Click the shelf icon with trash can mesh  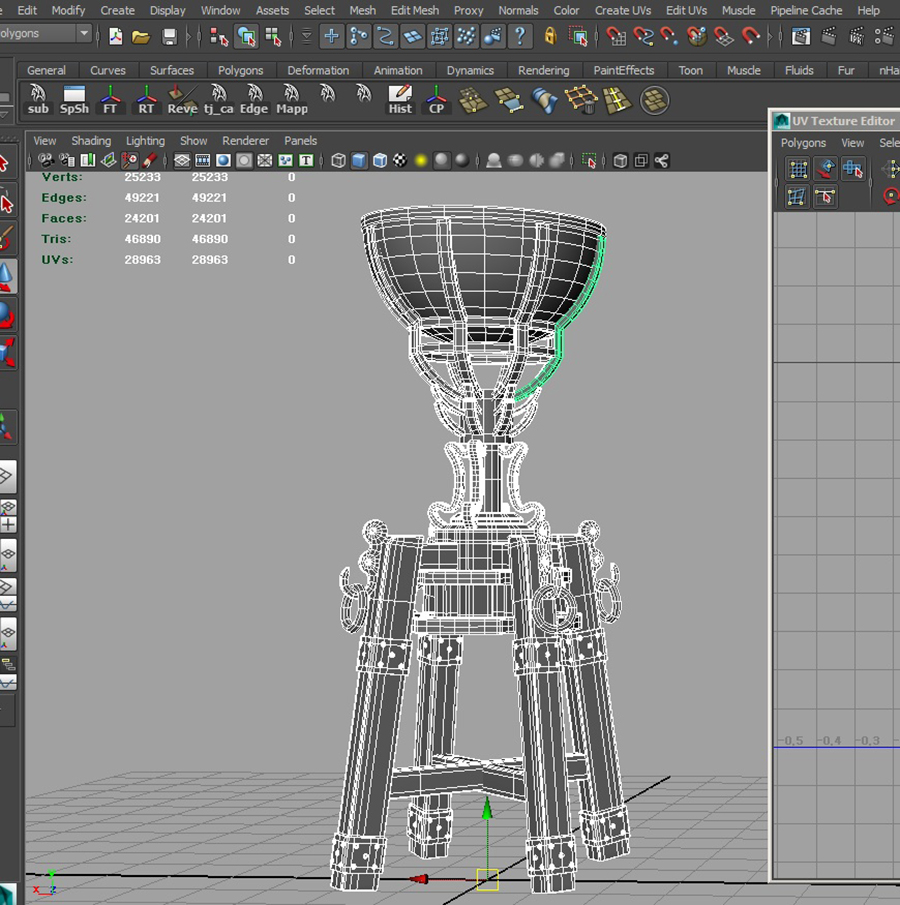[581, 100]
